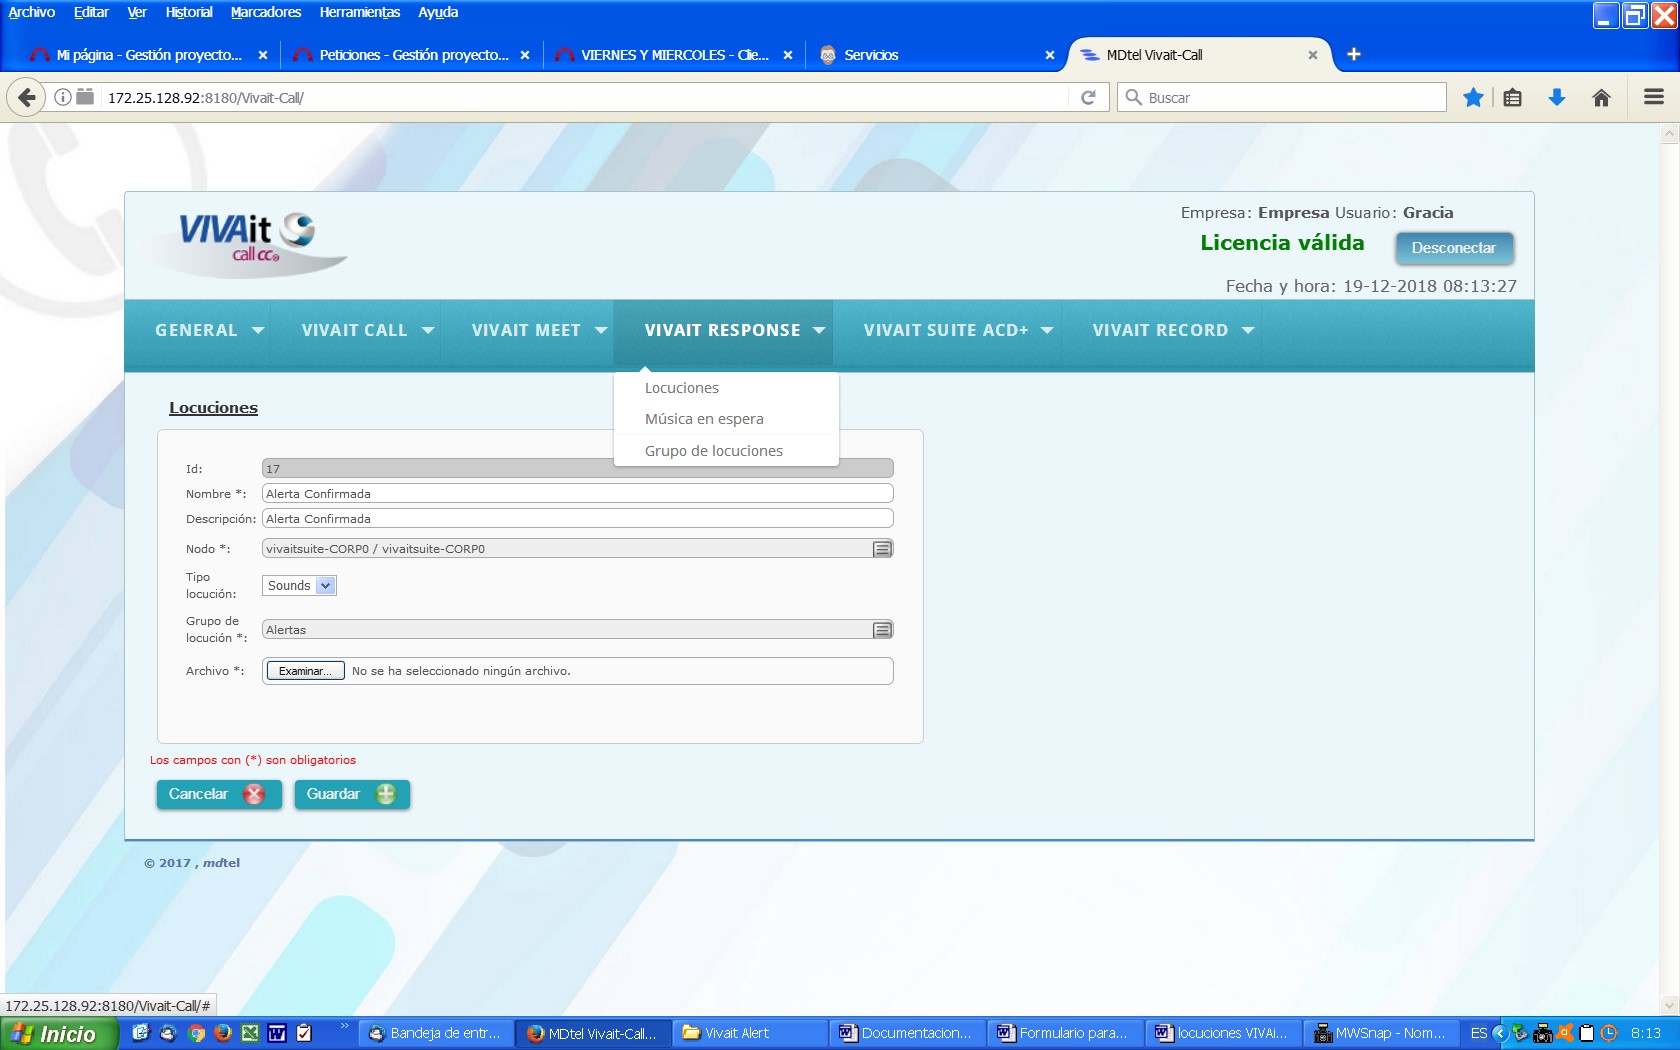Image resolution: width=1680 pixels, height=1050 pixels.
Task: Open 'Bandeja de entr...' taskbar item
Action: [x=436, y=1033]
